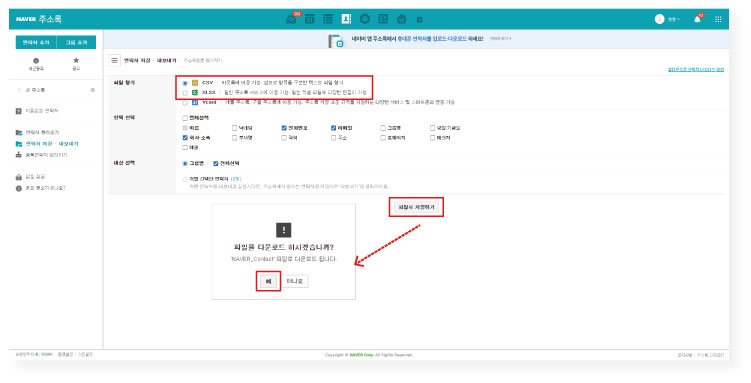
Task: Open 연락처 저장 · 내보내기 in the sidebar
Action: point(47,144)
